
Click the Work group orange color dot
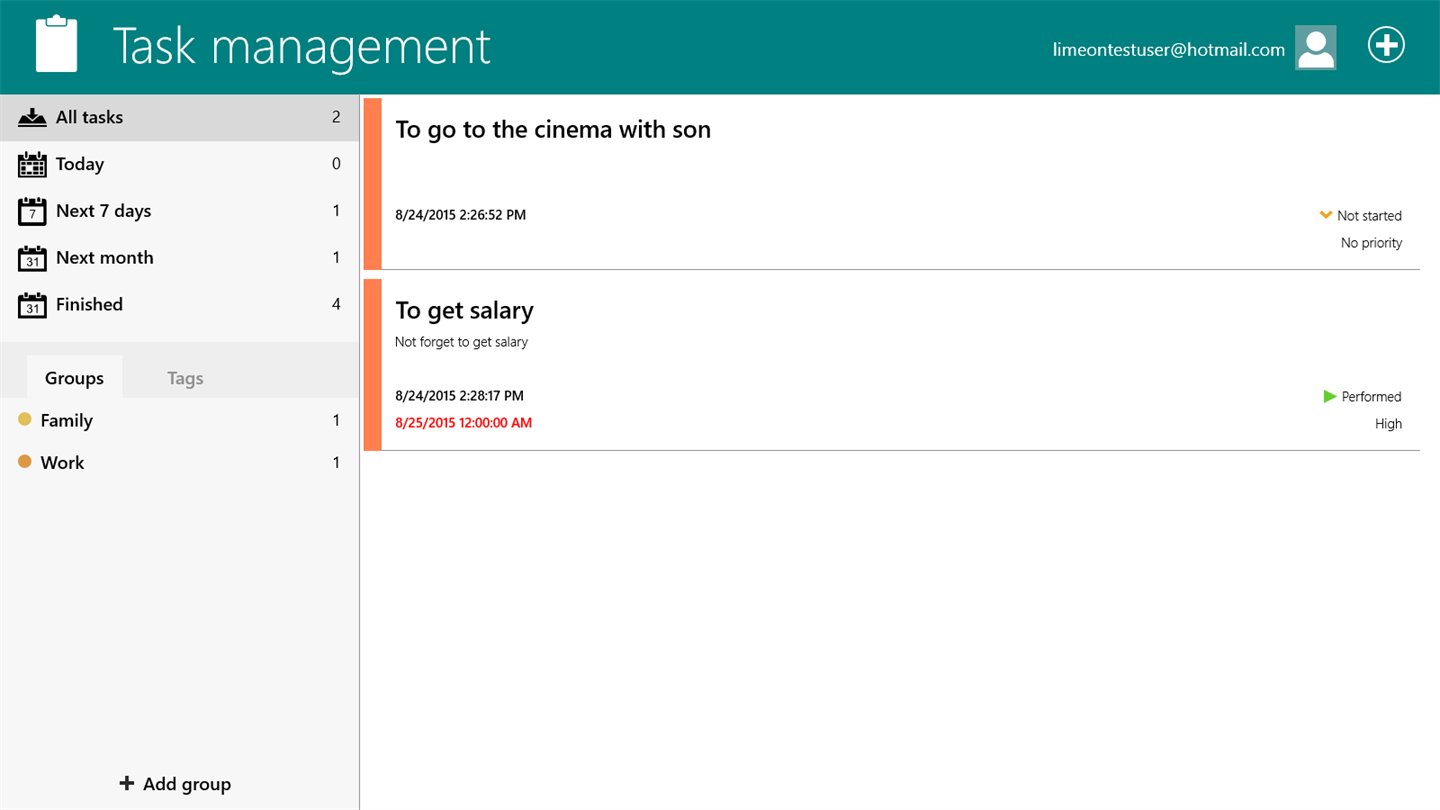click(x=25, y=462)
